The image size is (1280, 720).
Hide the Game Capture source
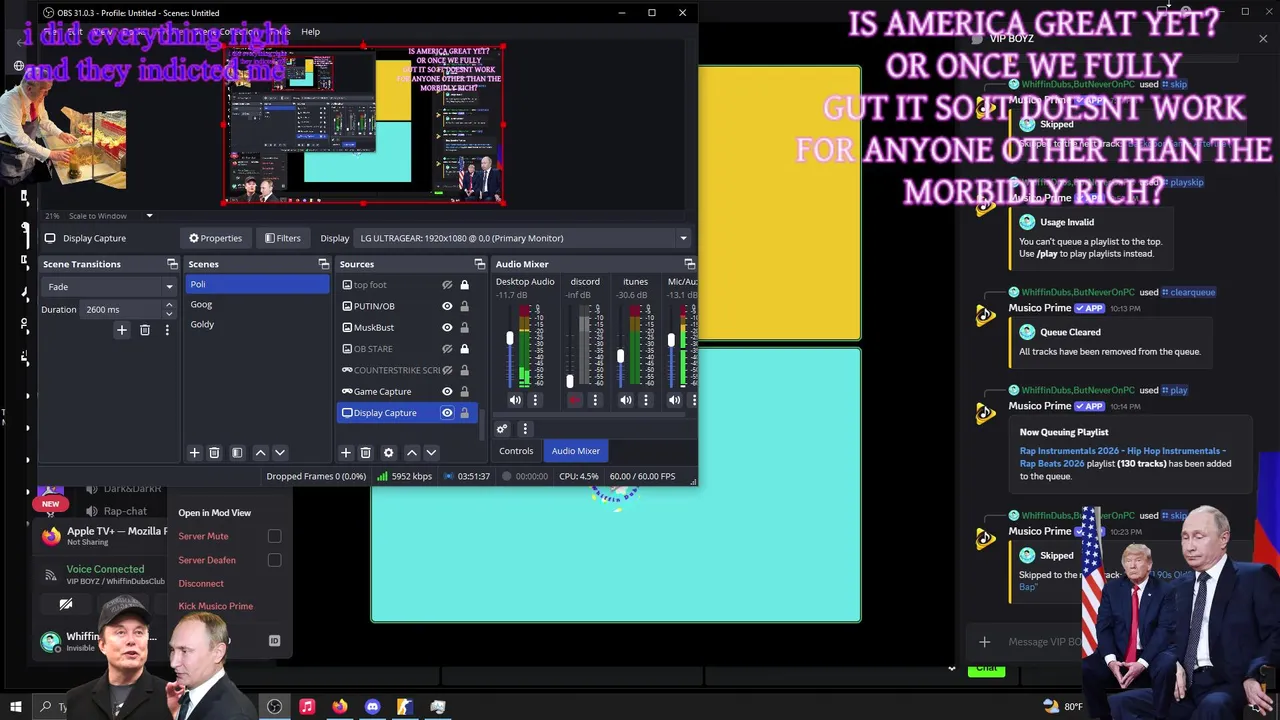tap(447, 391)
